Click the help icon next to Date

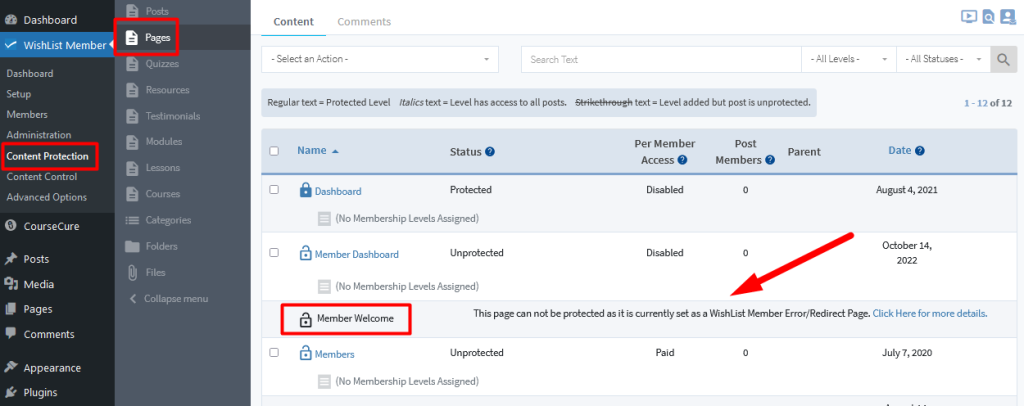(x=920, y=151)
